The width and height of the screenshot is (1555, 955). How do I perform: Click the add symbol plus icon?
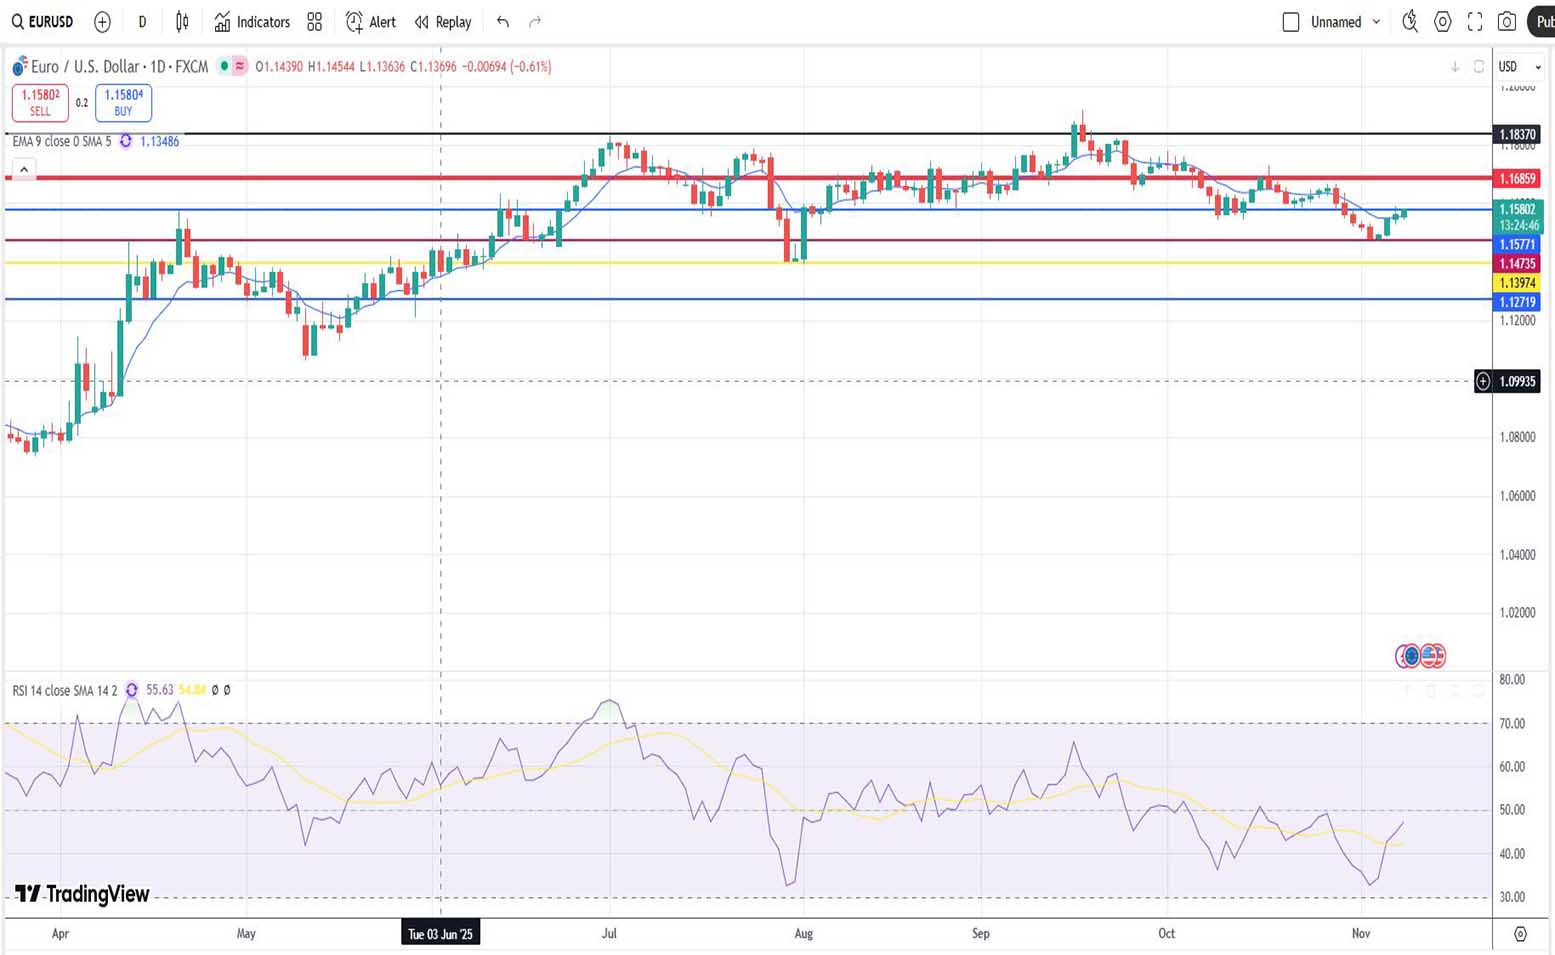pyautogui.click(x=102, y=22)
